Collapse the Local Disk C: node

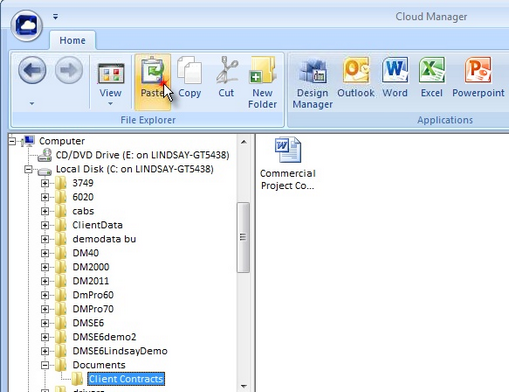tap(28, 169)
